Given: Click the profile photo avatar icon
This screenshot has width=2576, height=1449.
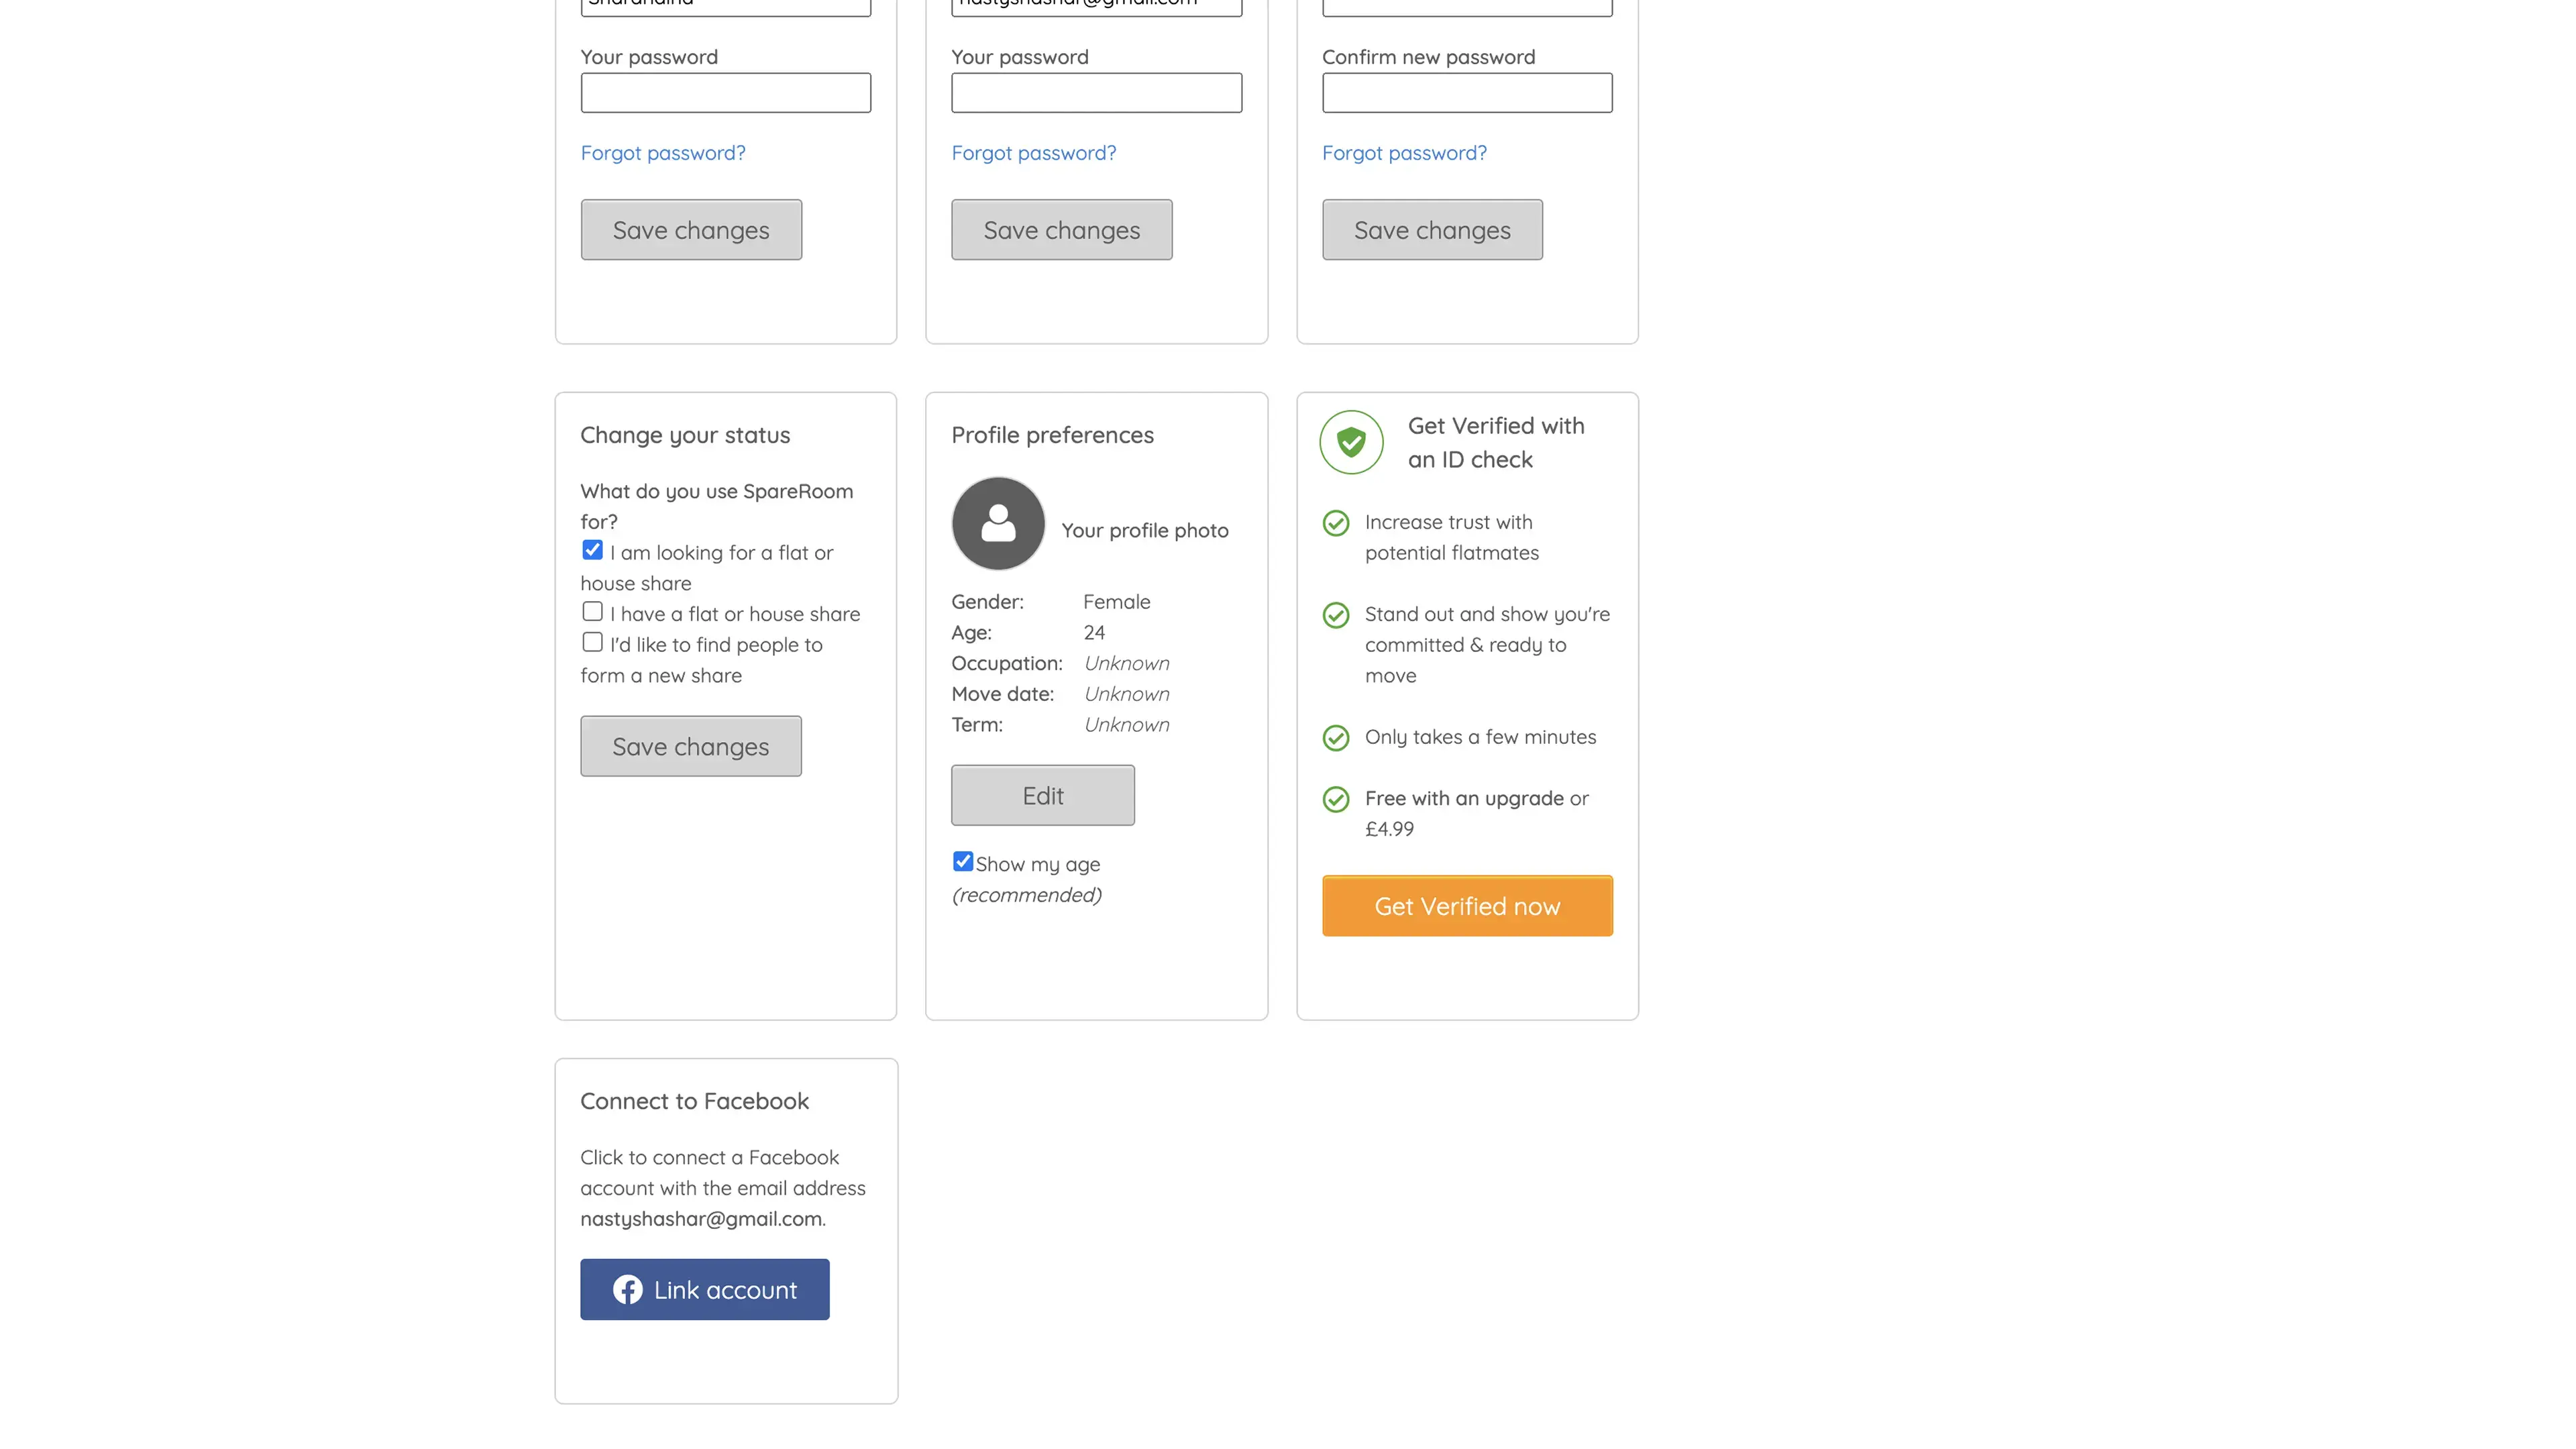Looking at the screenshot, I should pyautogui.click(x=998, y=523).
